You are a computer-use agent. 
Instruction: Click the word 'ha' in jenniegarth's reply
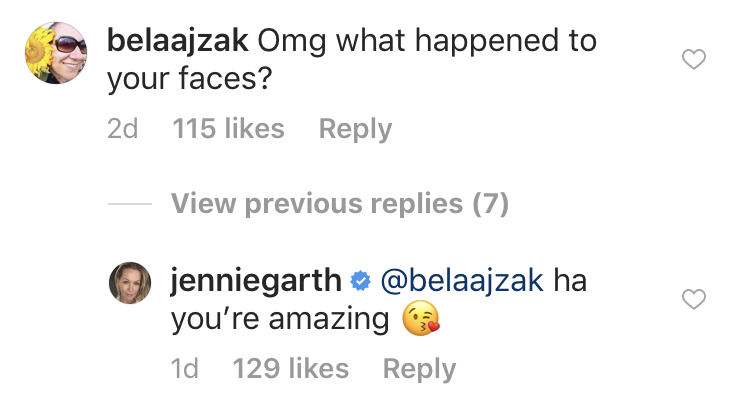570,281
